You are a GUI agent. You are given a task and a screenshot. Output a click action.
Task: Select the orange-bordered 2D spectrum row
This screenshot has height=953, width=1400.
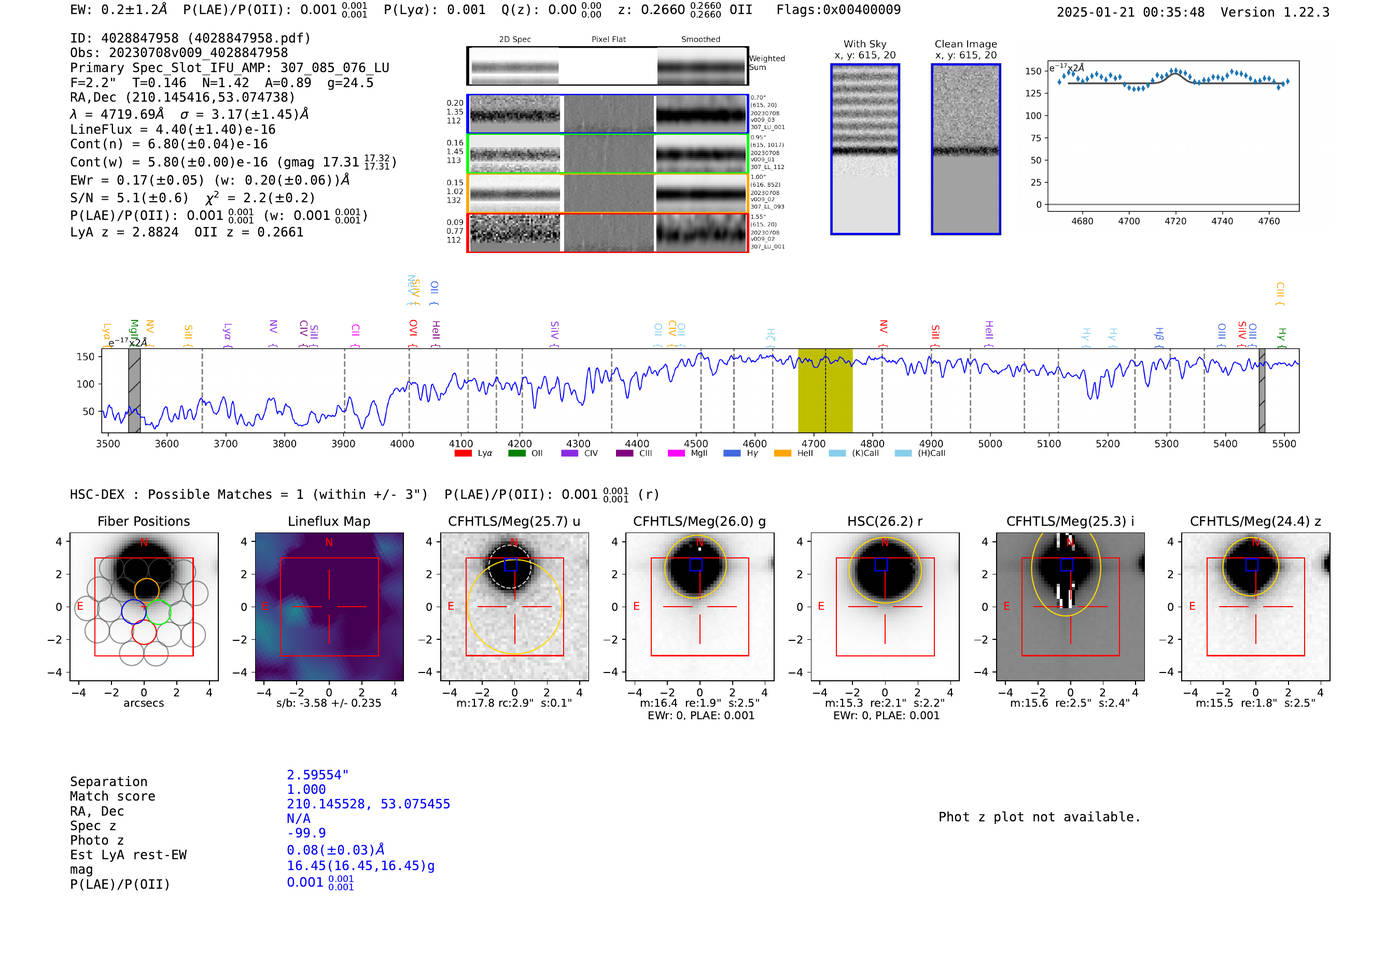608,193
